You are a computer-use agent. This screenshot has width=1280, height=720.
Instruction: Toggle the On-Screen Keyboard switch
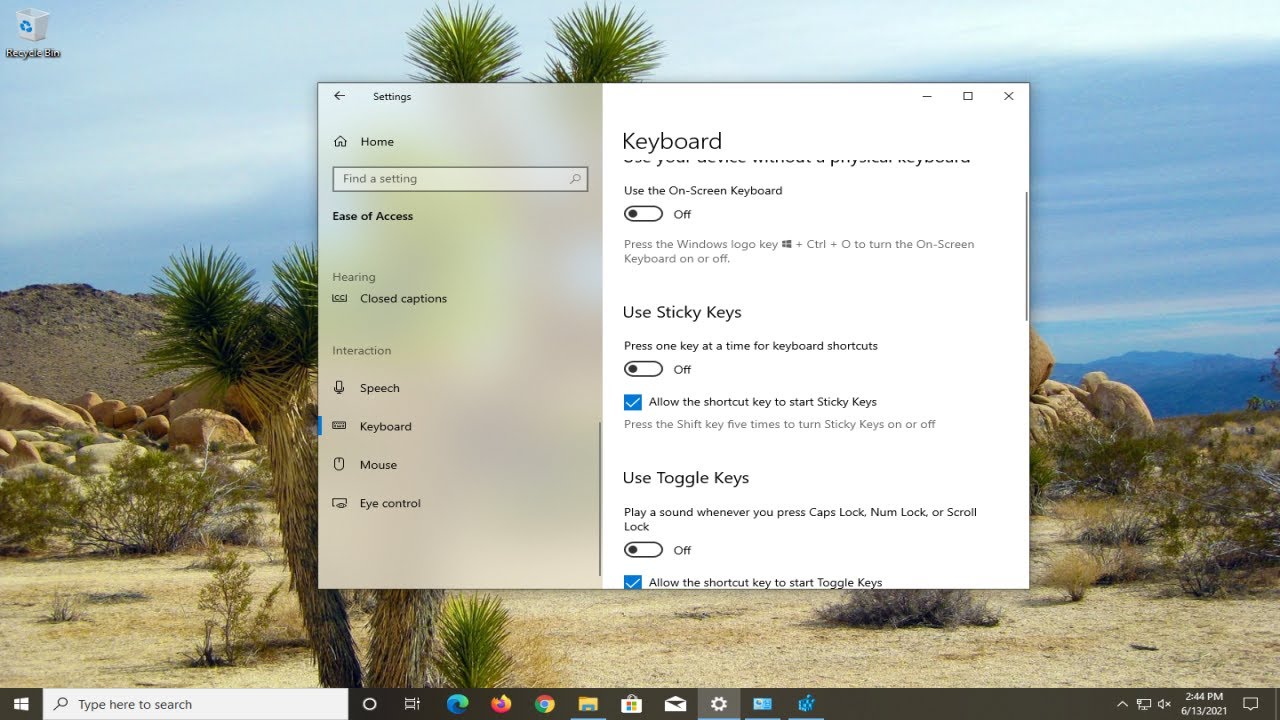[643, 214]
